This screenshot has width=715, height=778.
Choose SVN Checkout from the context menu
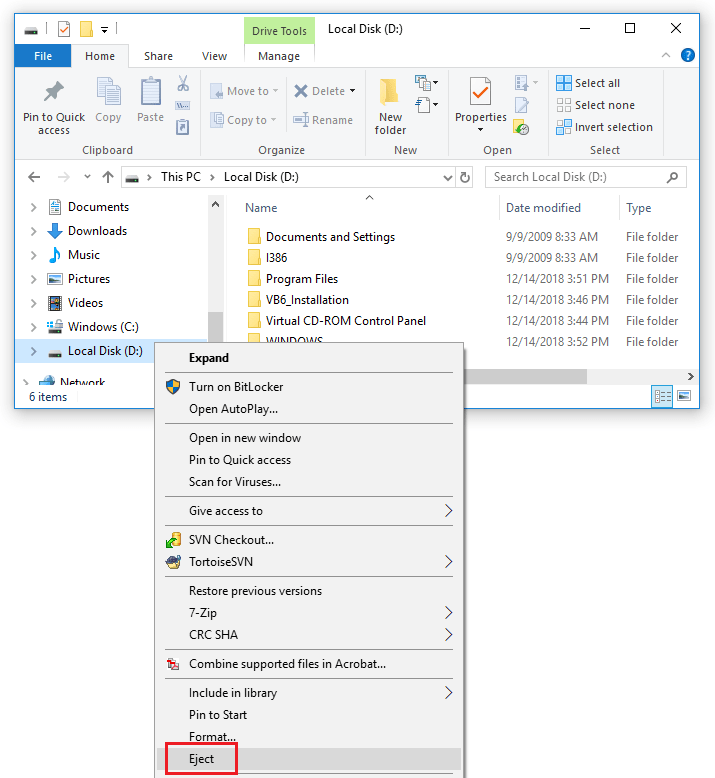pos(309,540)
